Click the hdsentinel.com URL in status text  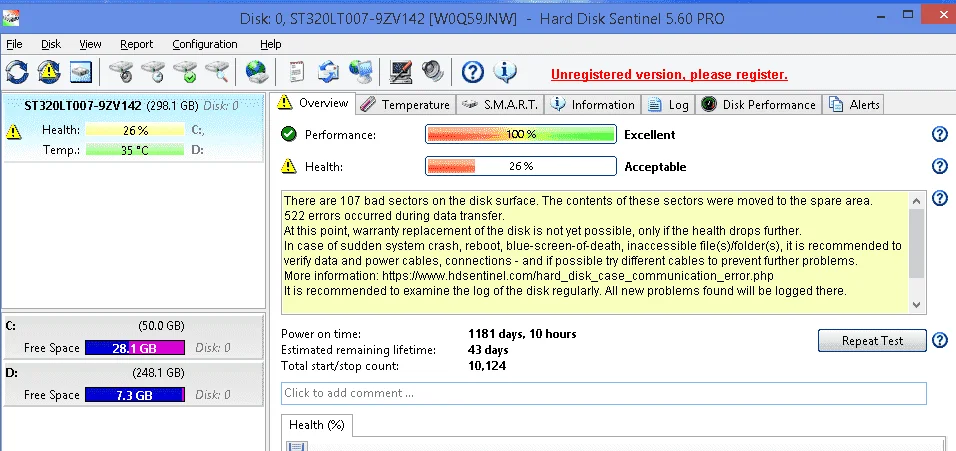[578, 276]
